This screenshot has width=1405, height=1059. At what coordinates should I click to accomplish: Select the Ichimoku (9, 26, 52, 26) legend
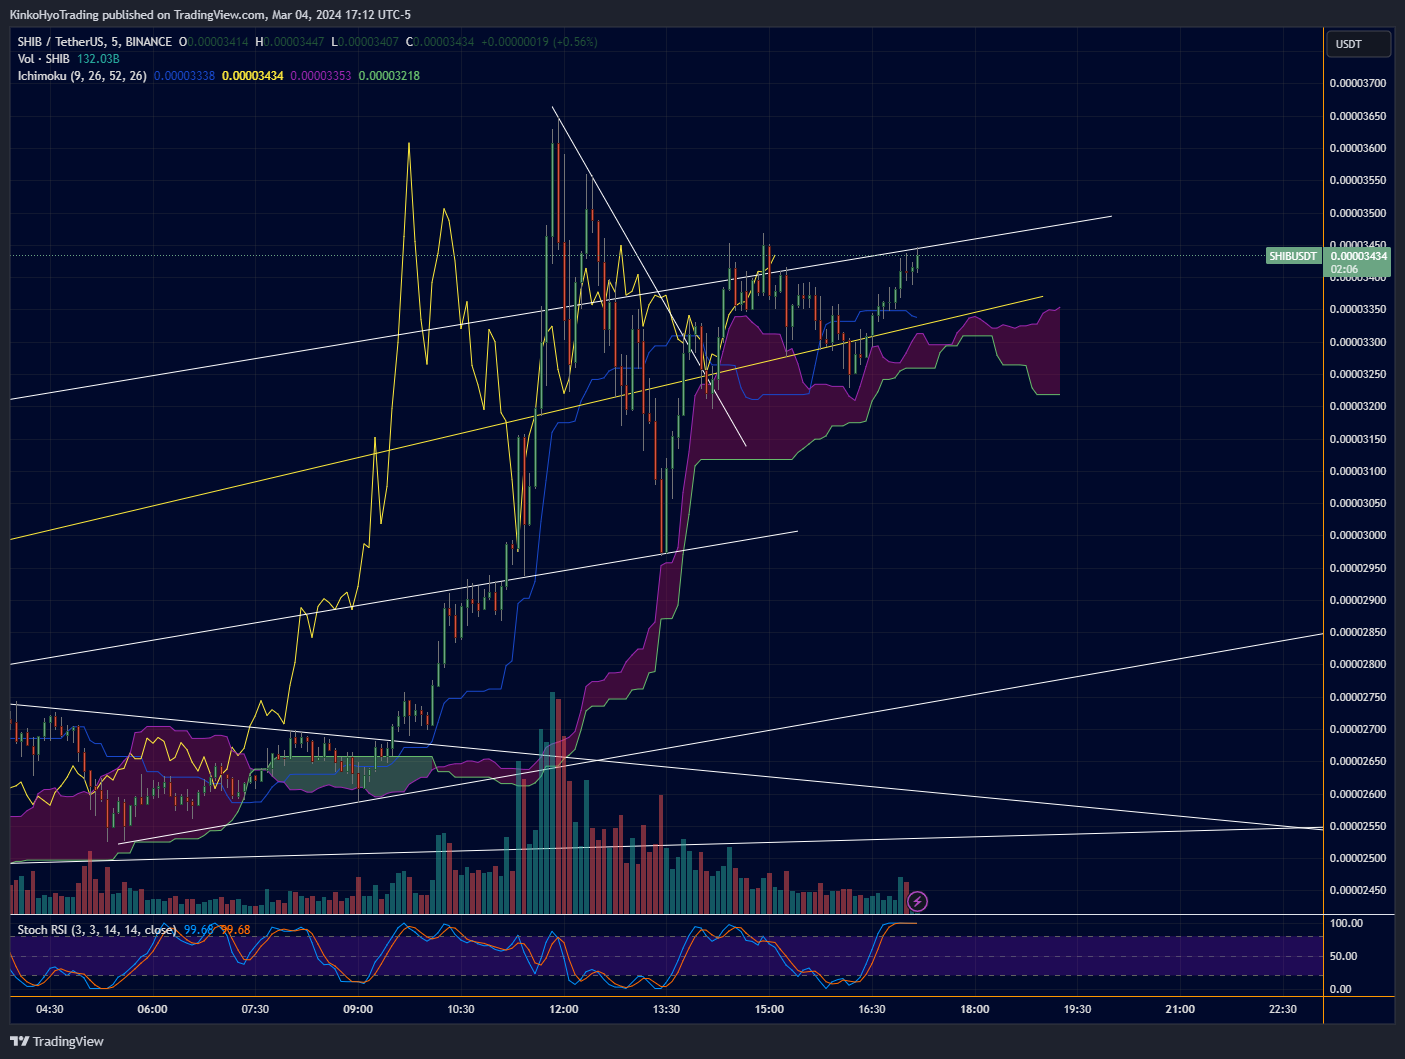(82, 76)
